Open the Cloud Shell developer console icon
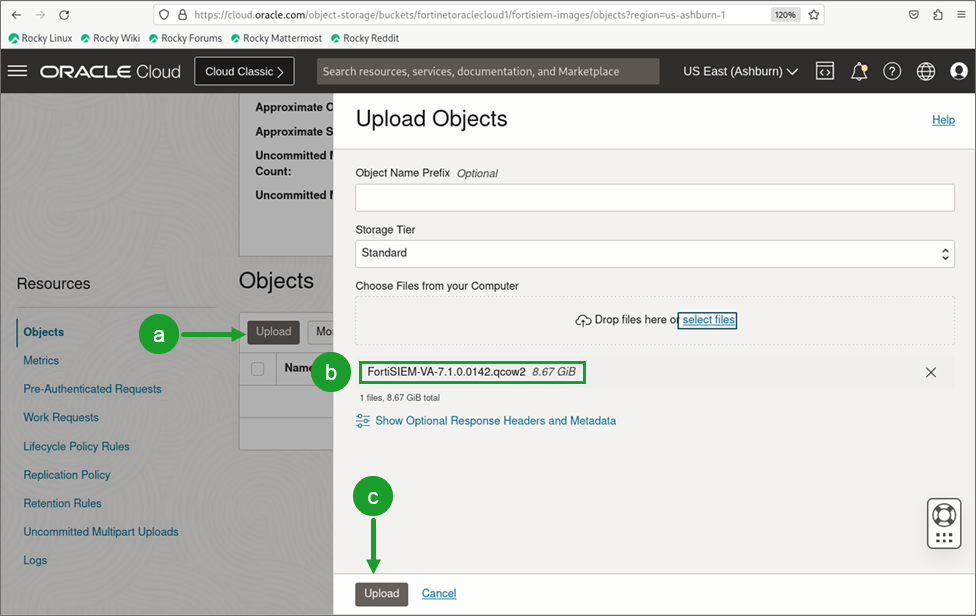 pyautogui.click(x=825, y=71)
